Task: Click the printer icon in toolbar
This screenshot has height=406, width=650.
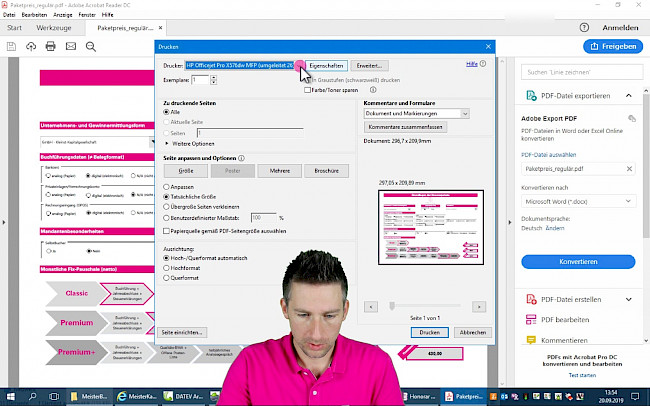Action: pyautogui.click(x=50, y=46)
